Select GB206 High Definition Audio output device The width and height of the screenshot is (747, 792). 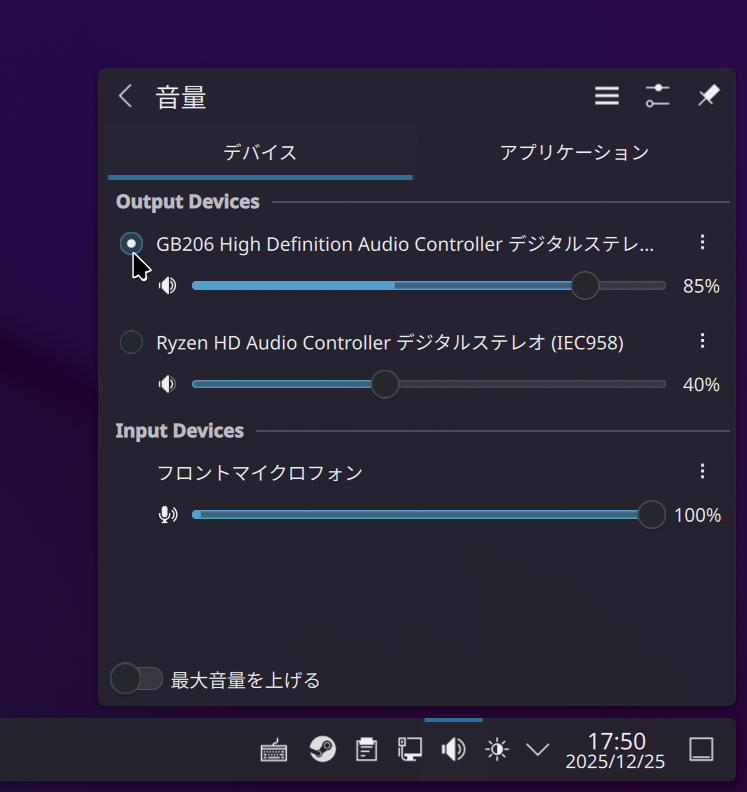[x=131, y=244]
